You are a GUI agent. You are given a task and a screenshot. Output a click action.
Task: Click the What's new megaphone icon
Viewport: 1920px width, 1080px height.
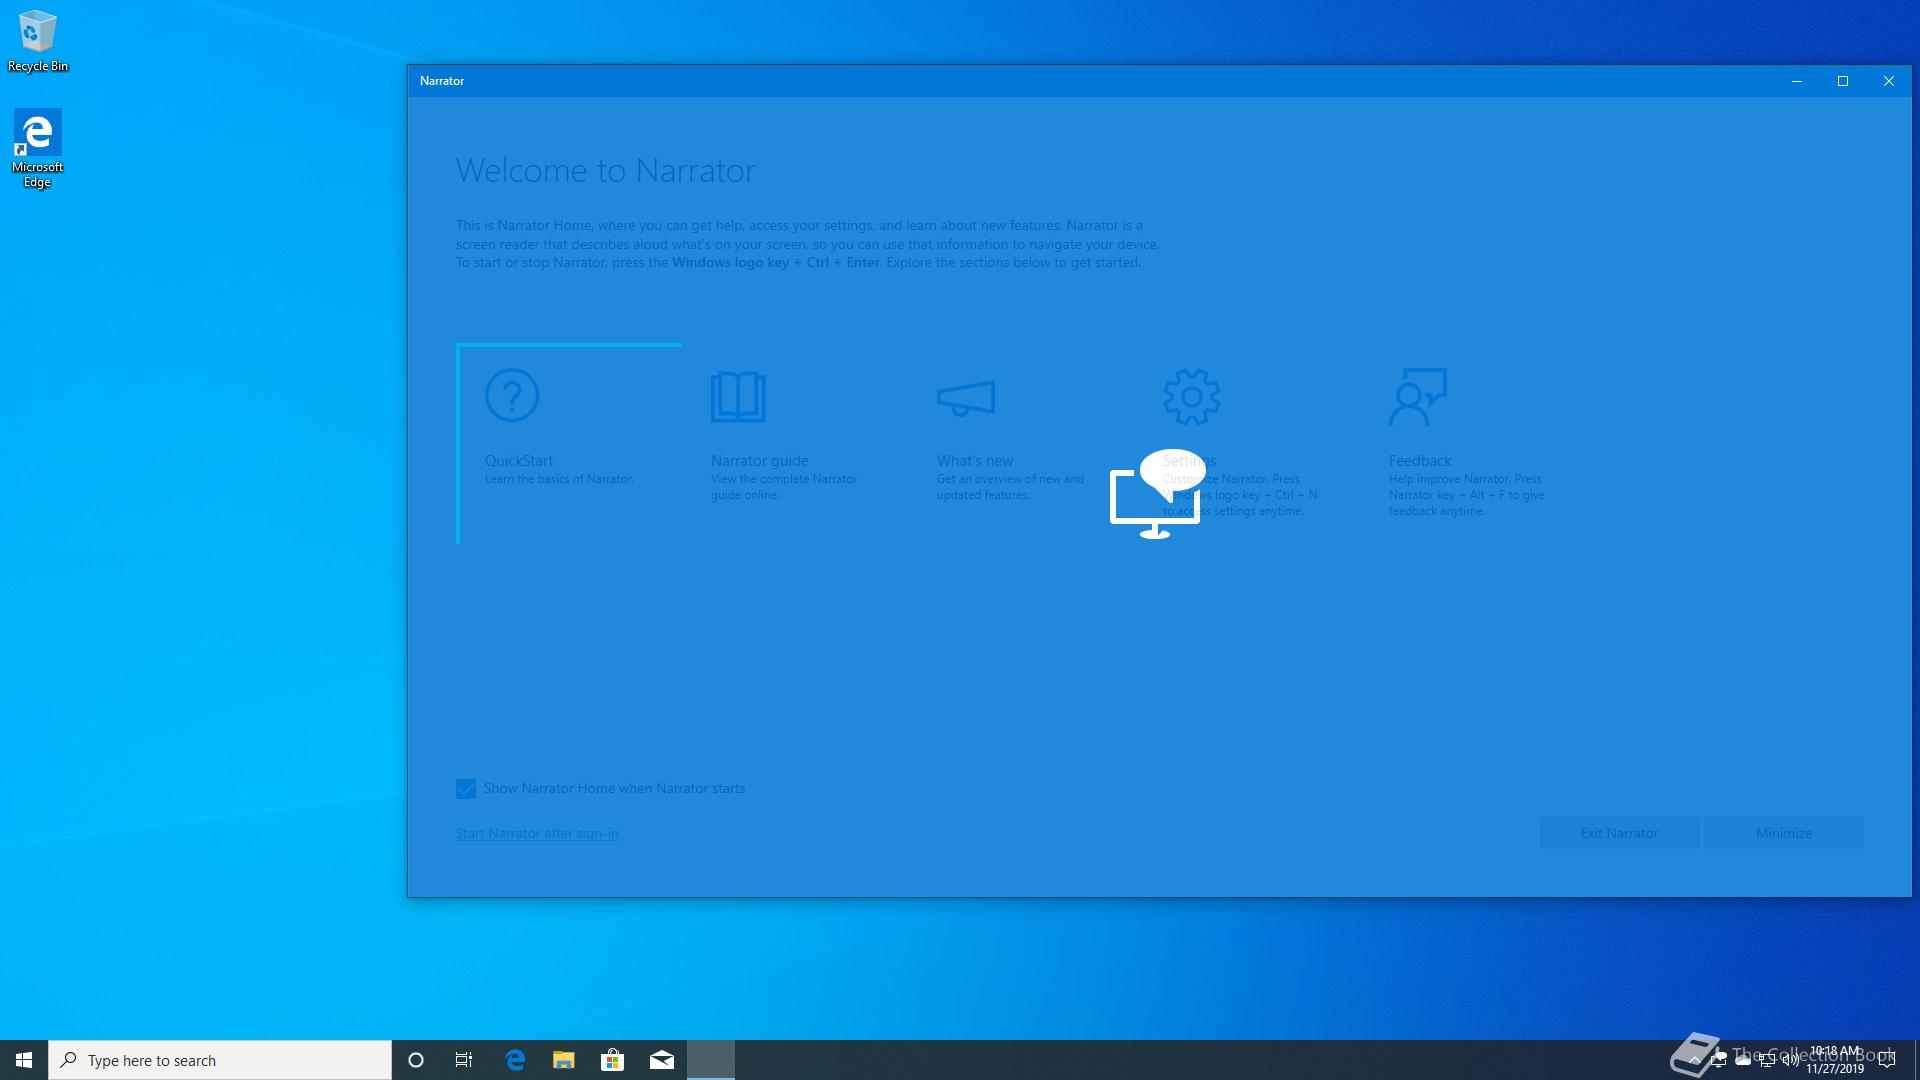pyautogui.click(x=965, y=397)
